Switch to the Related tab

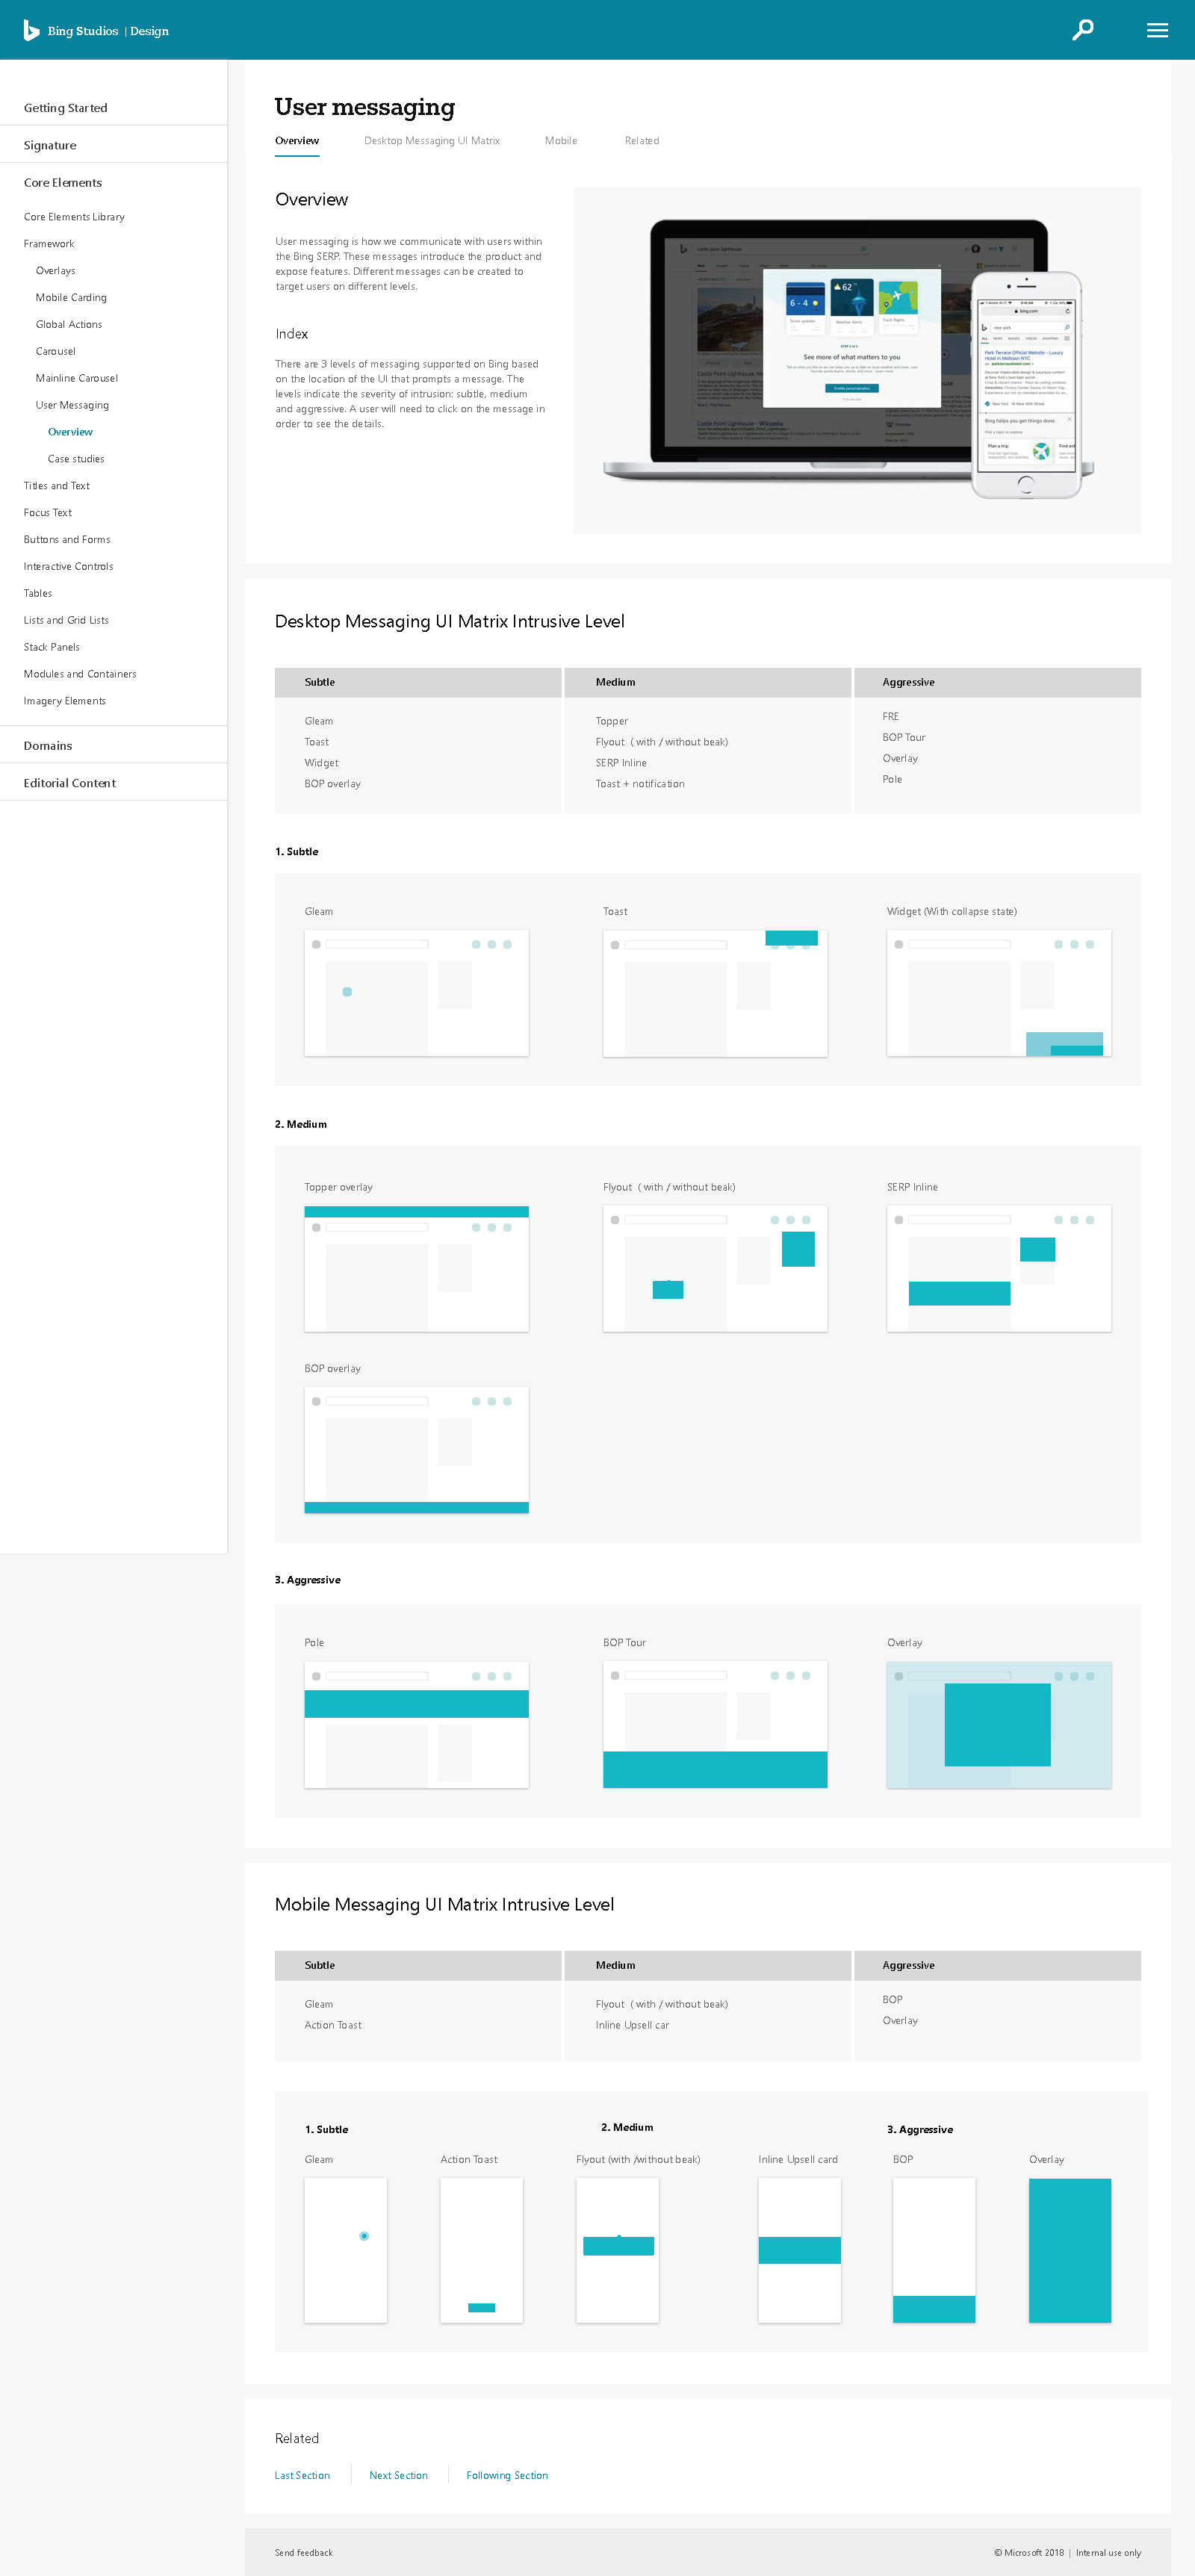(642, 141)
